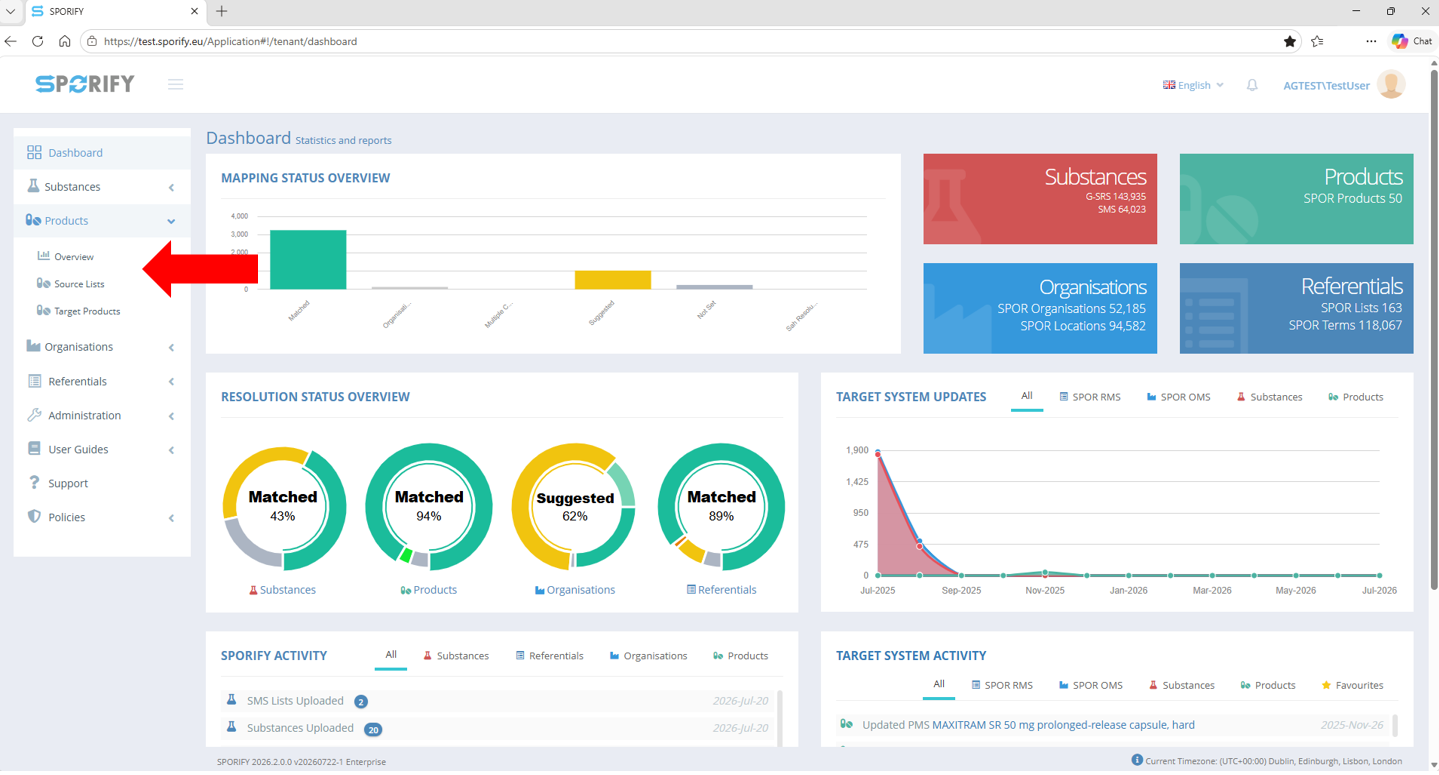Open AGTEST\TestUser account name

click(x=1326, y=85)
